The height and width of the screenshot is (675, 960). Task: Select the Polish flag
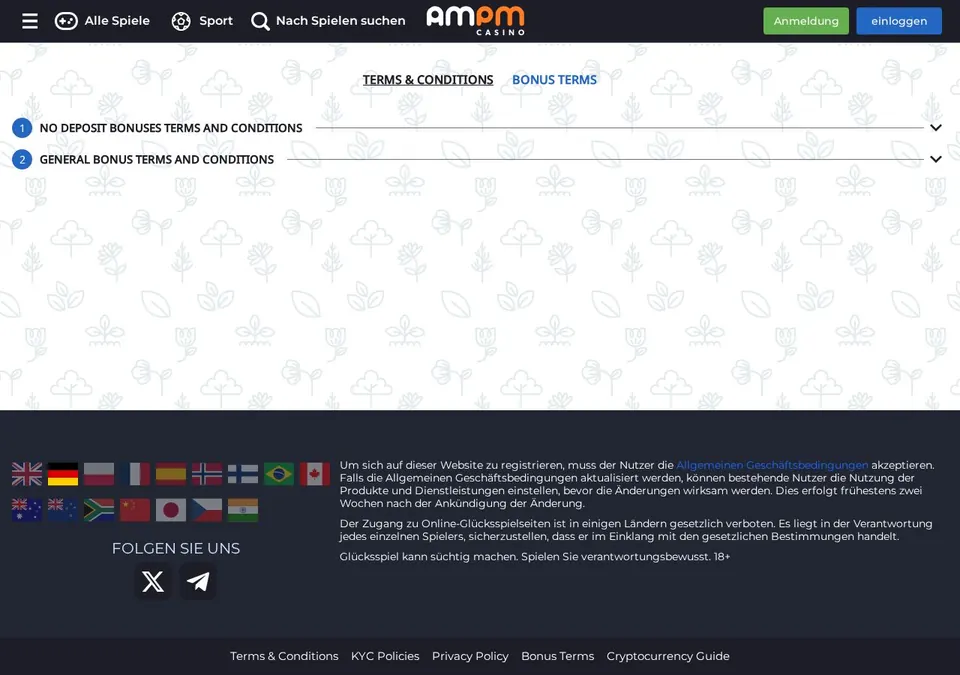pos(99,474)
